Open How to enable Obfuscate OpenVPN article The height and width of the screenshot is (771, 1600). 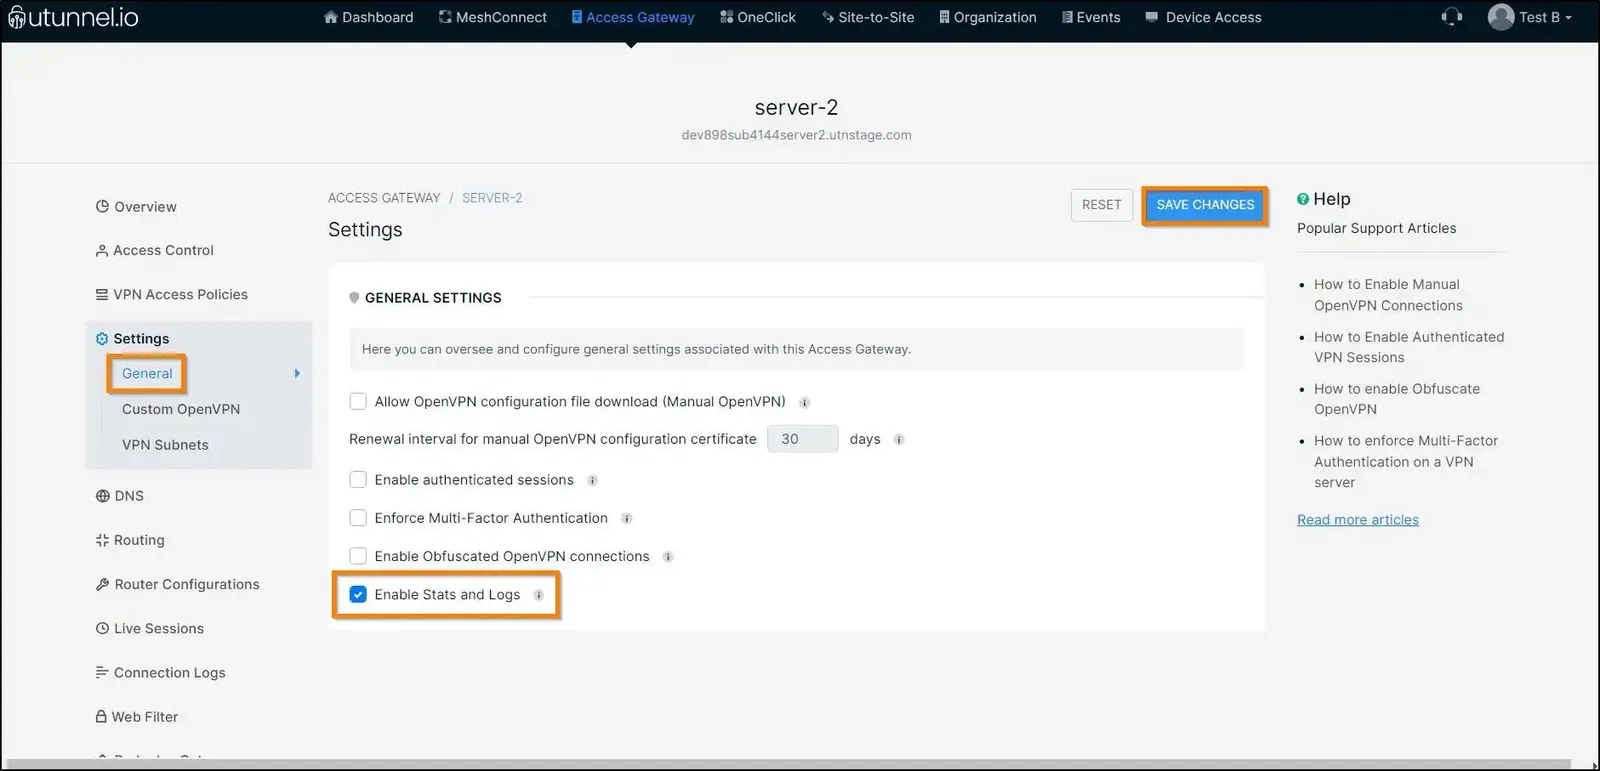tap(1397, 399)
